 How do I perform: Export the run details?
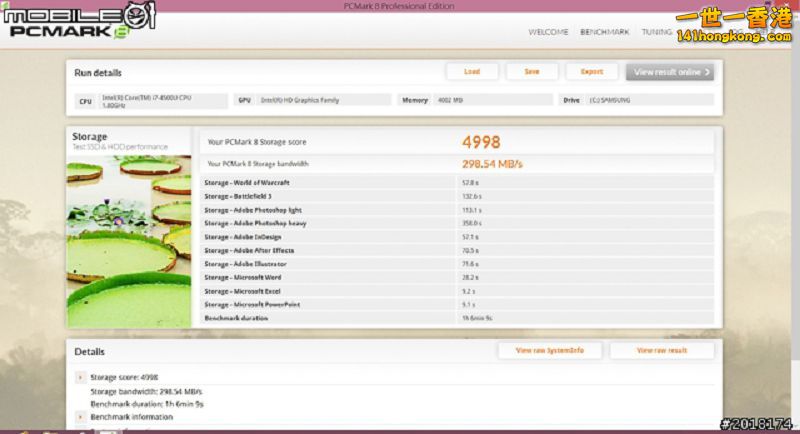coord(592,72)
